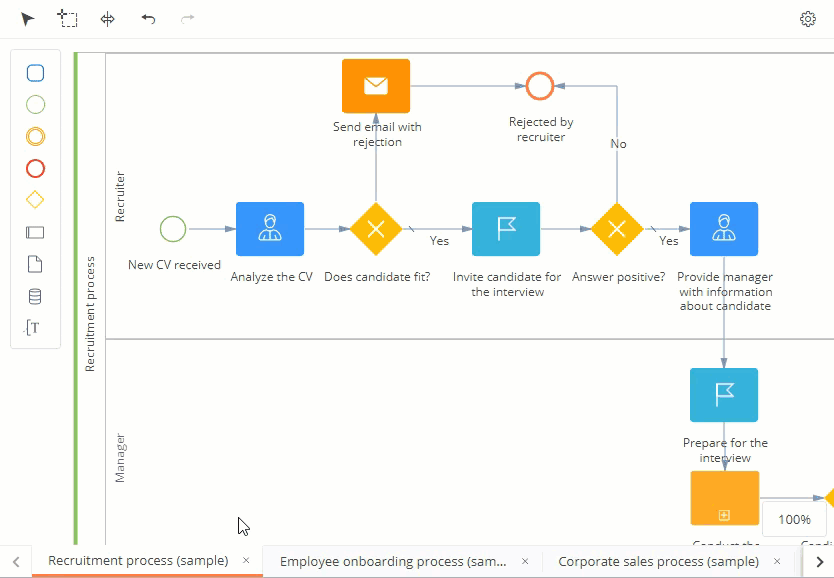This screenshot has width=834, height=578.
Task: Undo the last action
Action: pos(148,19)
